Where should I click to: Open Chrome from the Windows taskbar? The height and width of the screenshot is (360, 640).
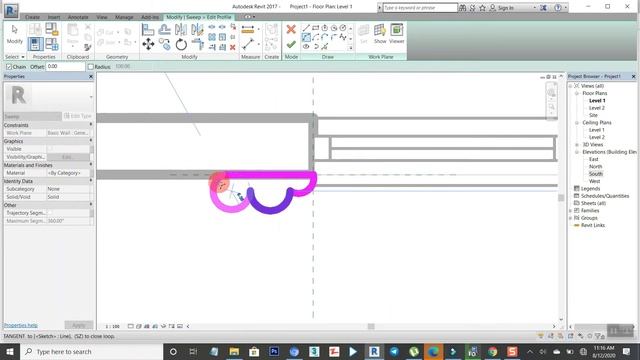(x=493, y=351)
